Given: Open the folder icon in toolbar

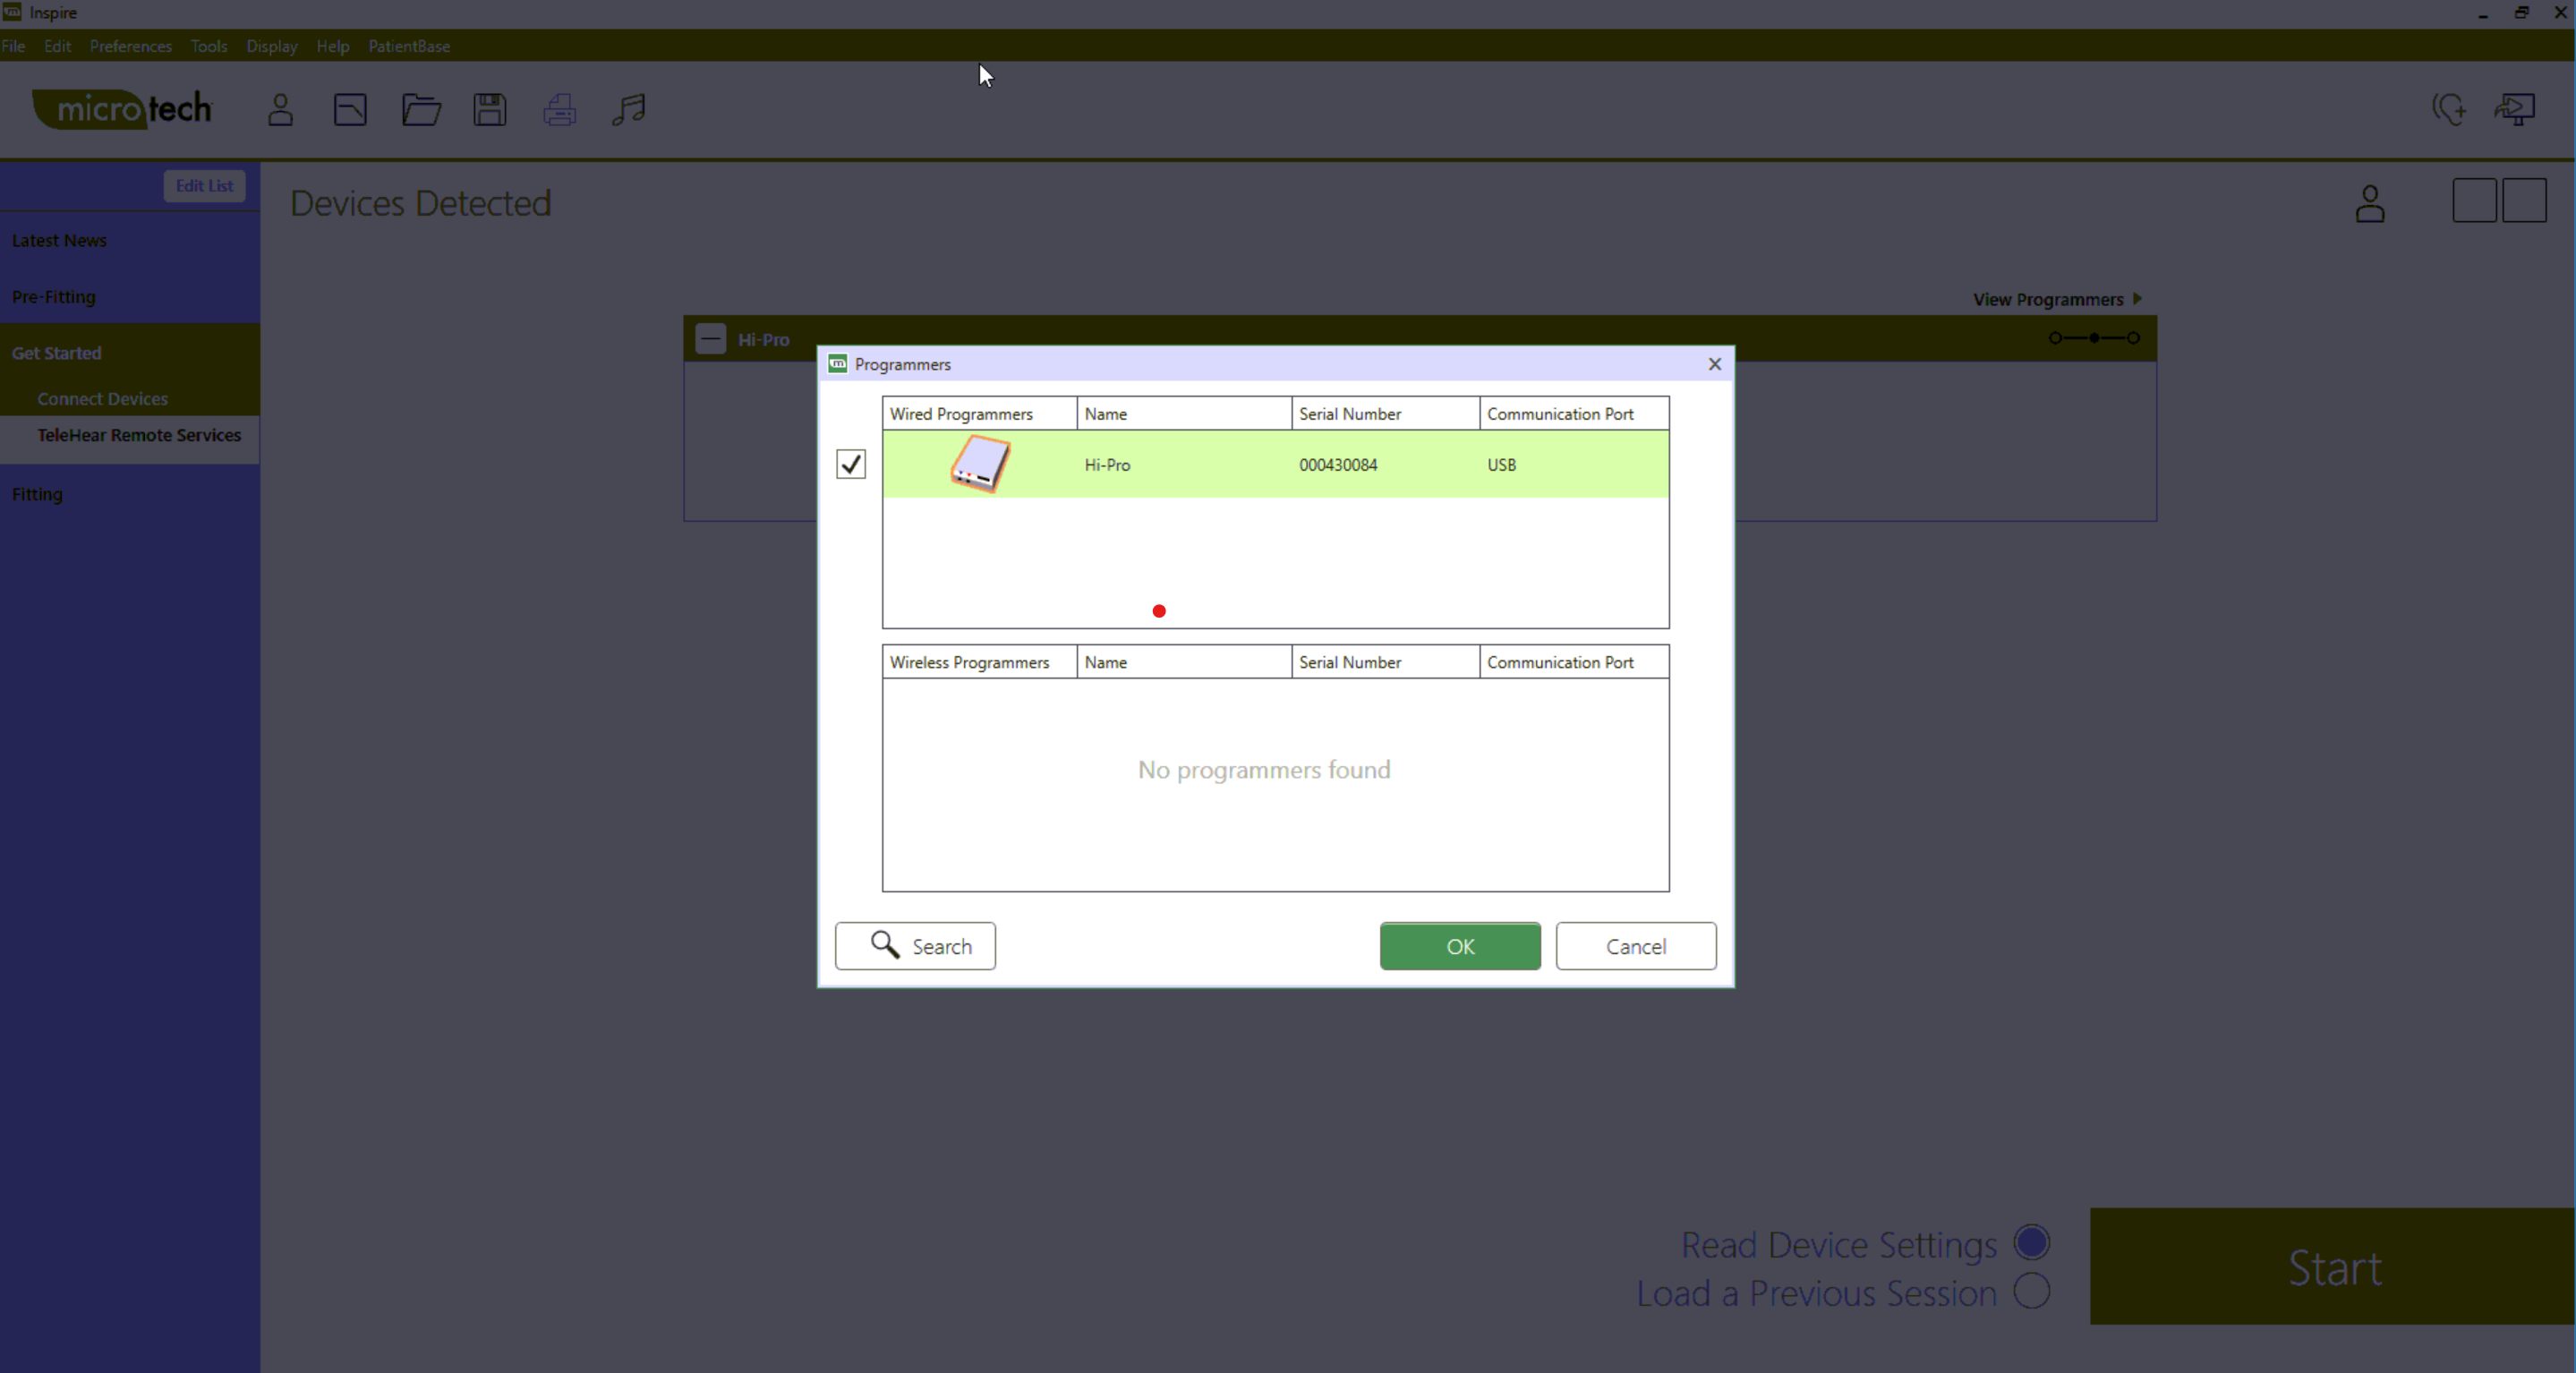Looking at the screenshot, I should point(421,109).
